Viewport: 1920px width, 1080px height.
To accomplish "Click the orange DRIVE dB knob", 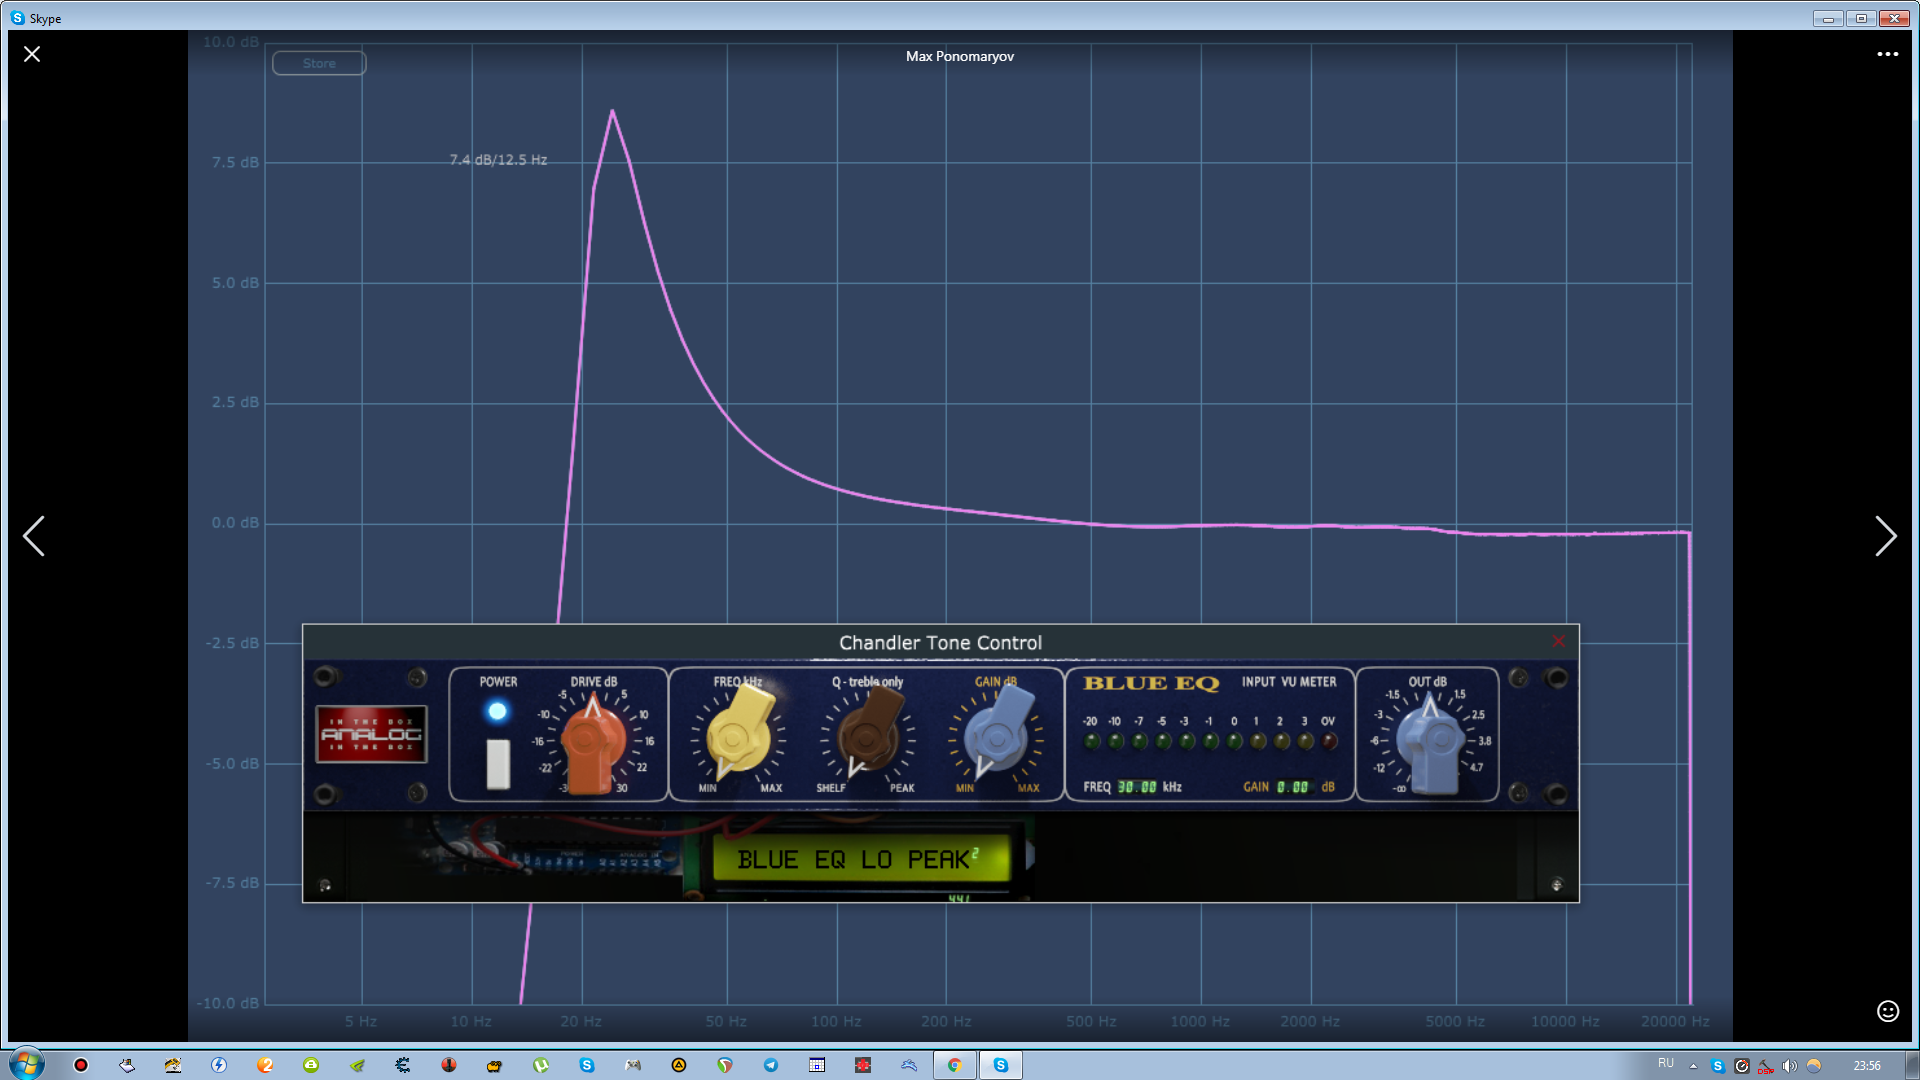I will pyautogui.click(x=593, y=742).
